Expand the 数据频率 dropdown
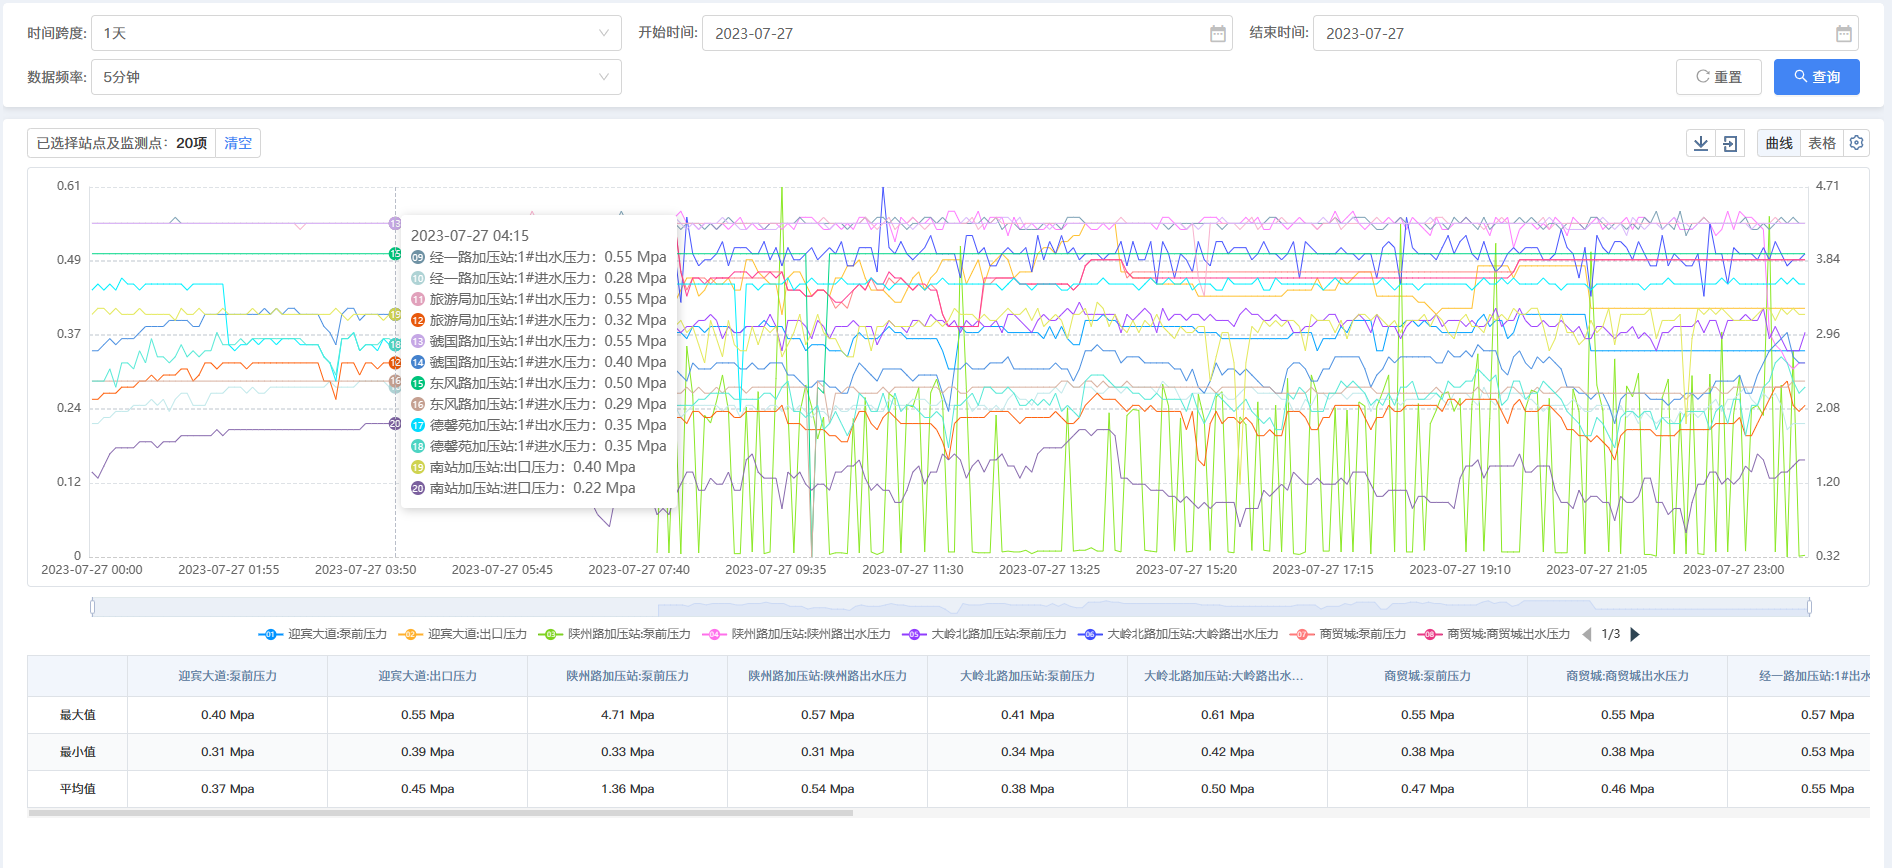This screenshot has height=868, width=1892. click(x=355, y=77)
